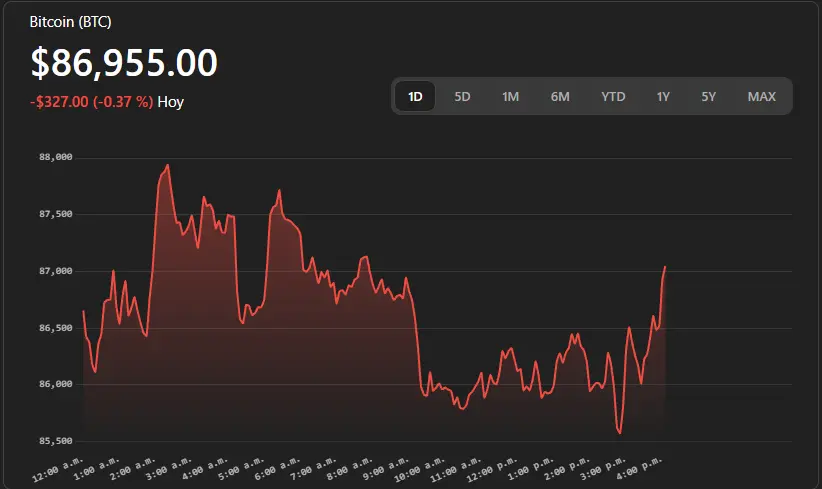The width and height of the screenshot is (822, 489).
Task: Click the chart's lowest dip point
Action: click(x=620, y=433)
